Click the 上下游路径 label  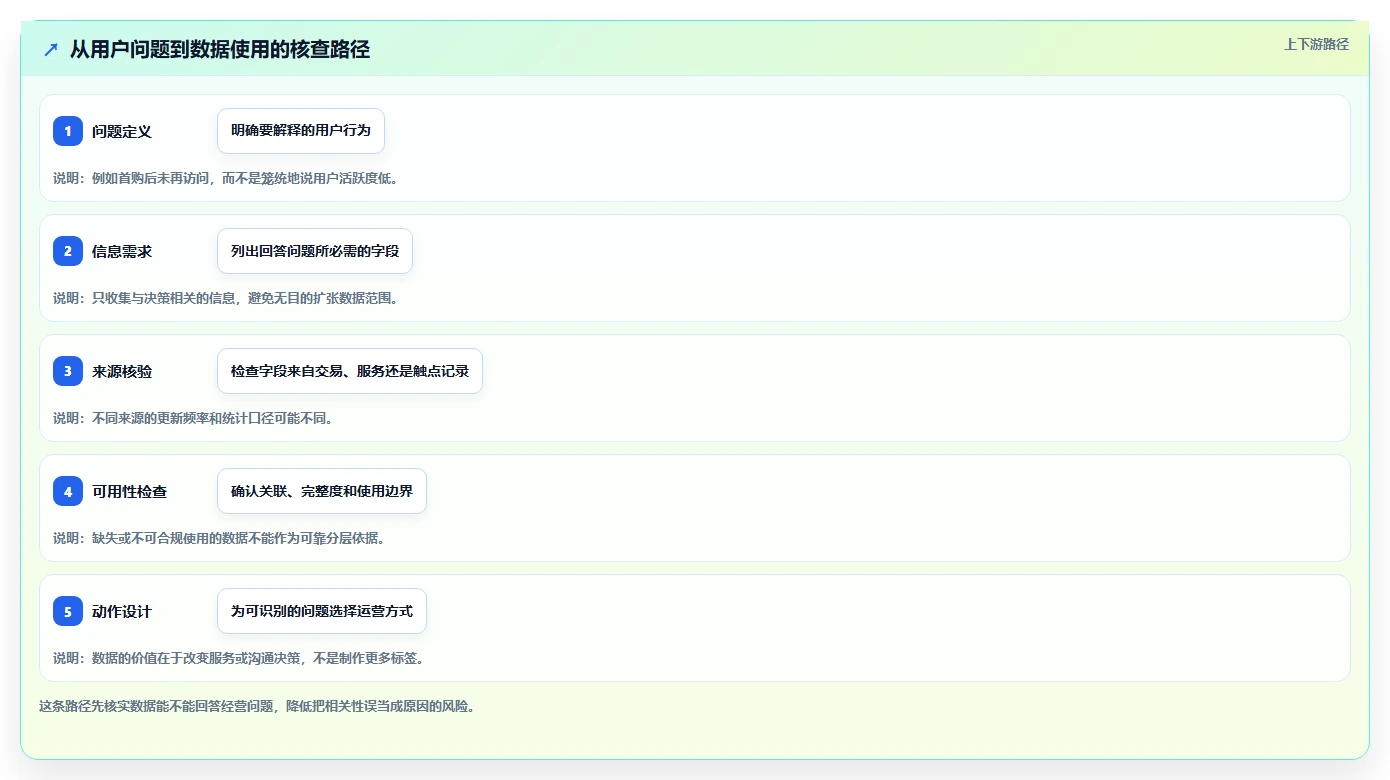click(x=1316, y=44)
